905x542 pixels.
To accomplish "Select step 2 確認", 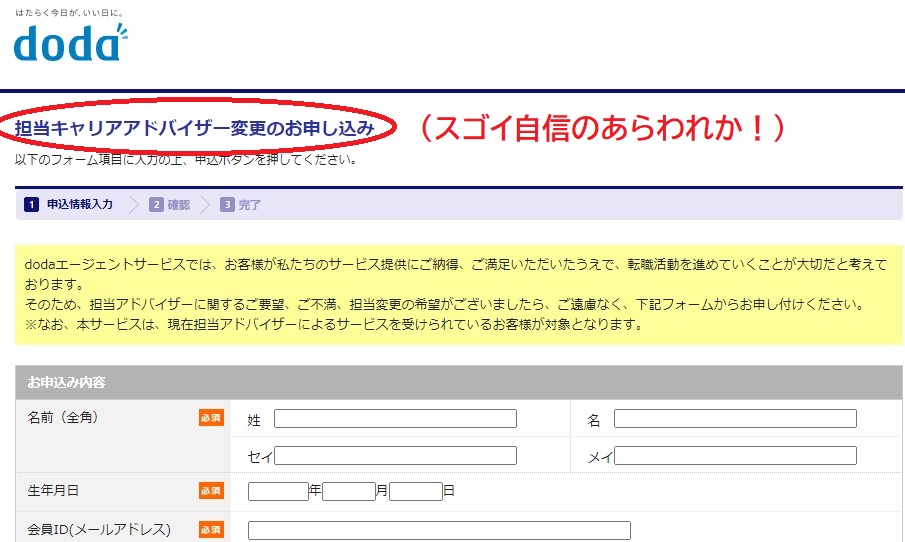I will click(x=169, y=204).
